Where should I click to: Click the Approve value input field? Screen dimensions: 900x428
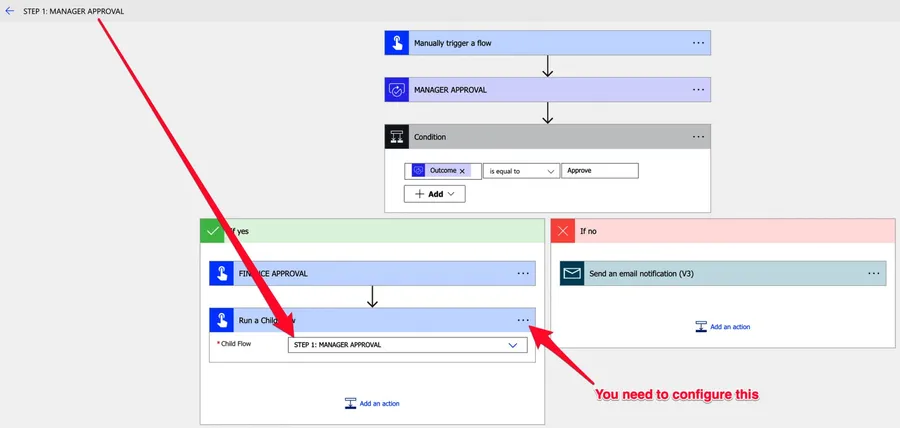coord(600,171)
